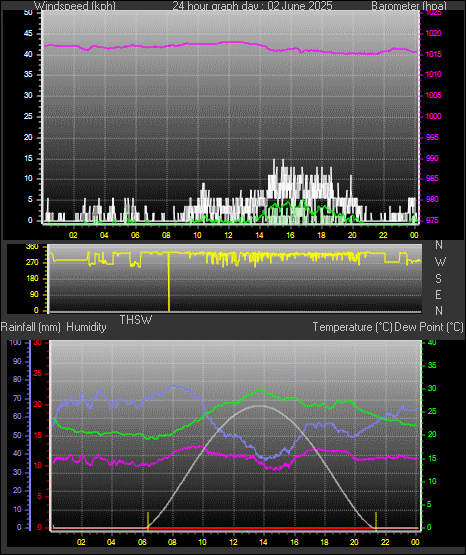Click the 1015 barometer scale value

click(x=434, y=54)
